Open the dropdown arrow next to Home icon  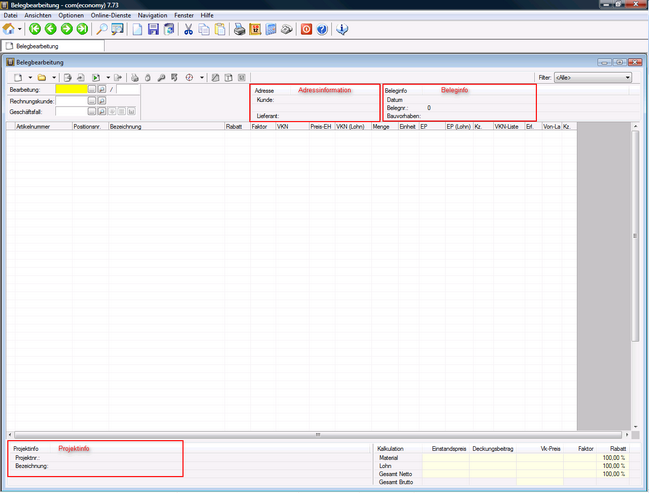19,29
